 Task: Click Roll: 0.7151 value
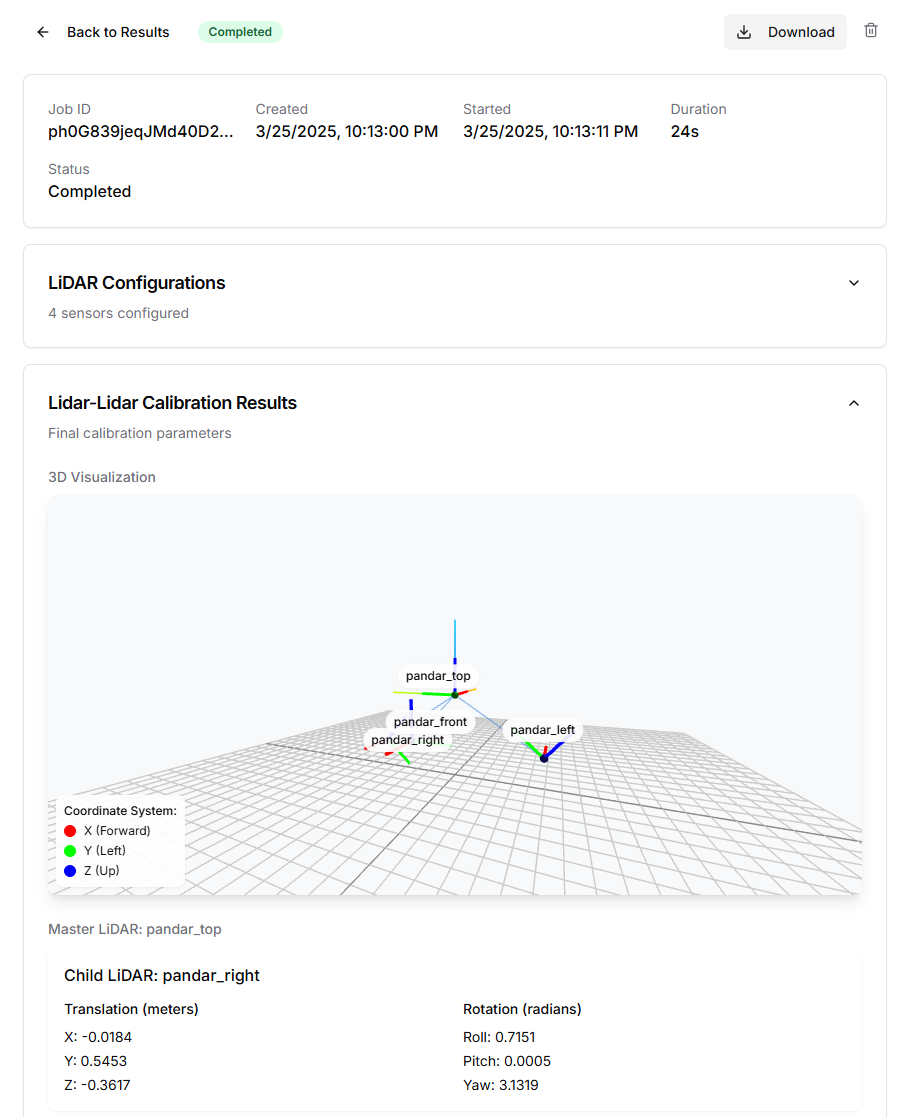499,1037
